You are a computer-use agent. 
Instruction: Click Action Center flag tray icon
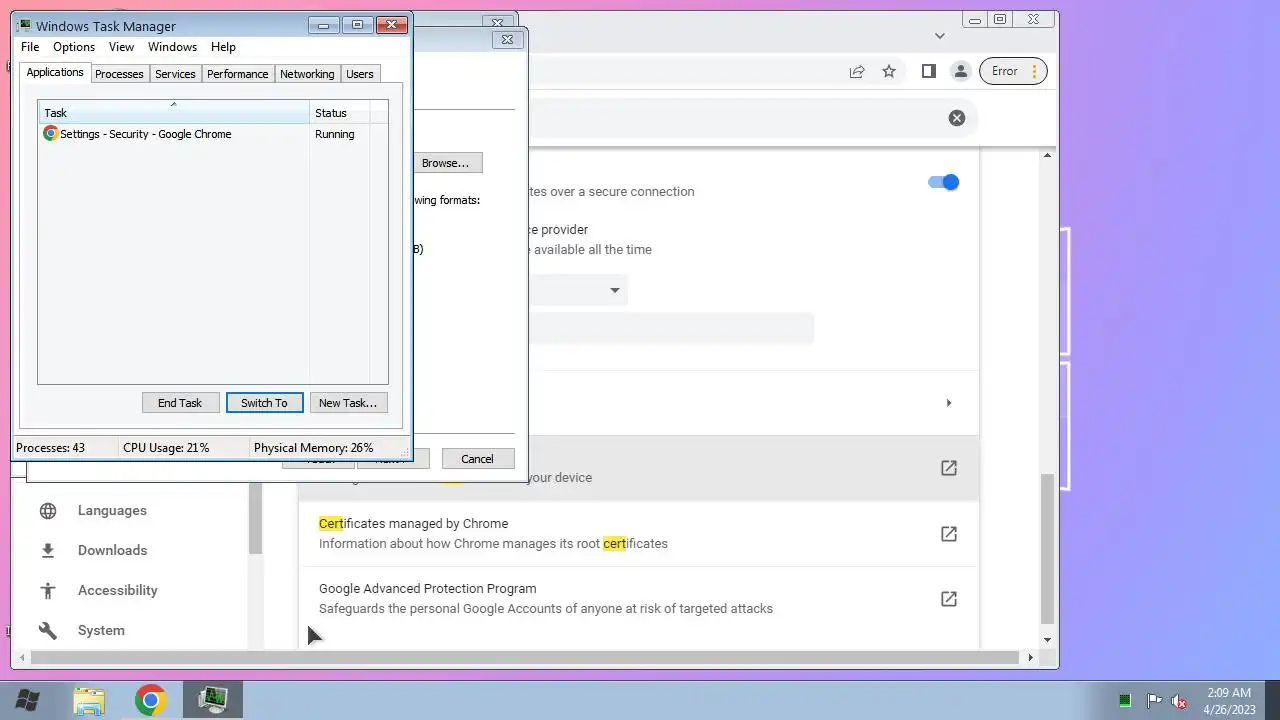tap(1154, 701)
